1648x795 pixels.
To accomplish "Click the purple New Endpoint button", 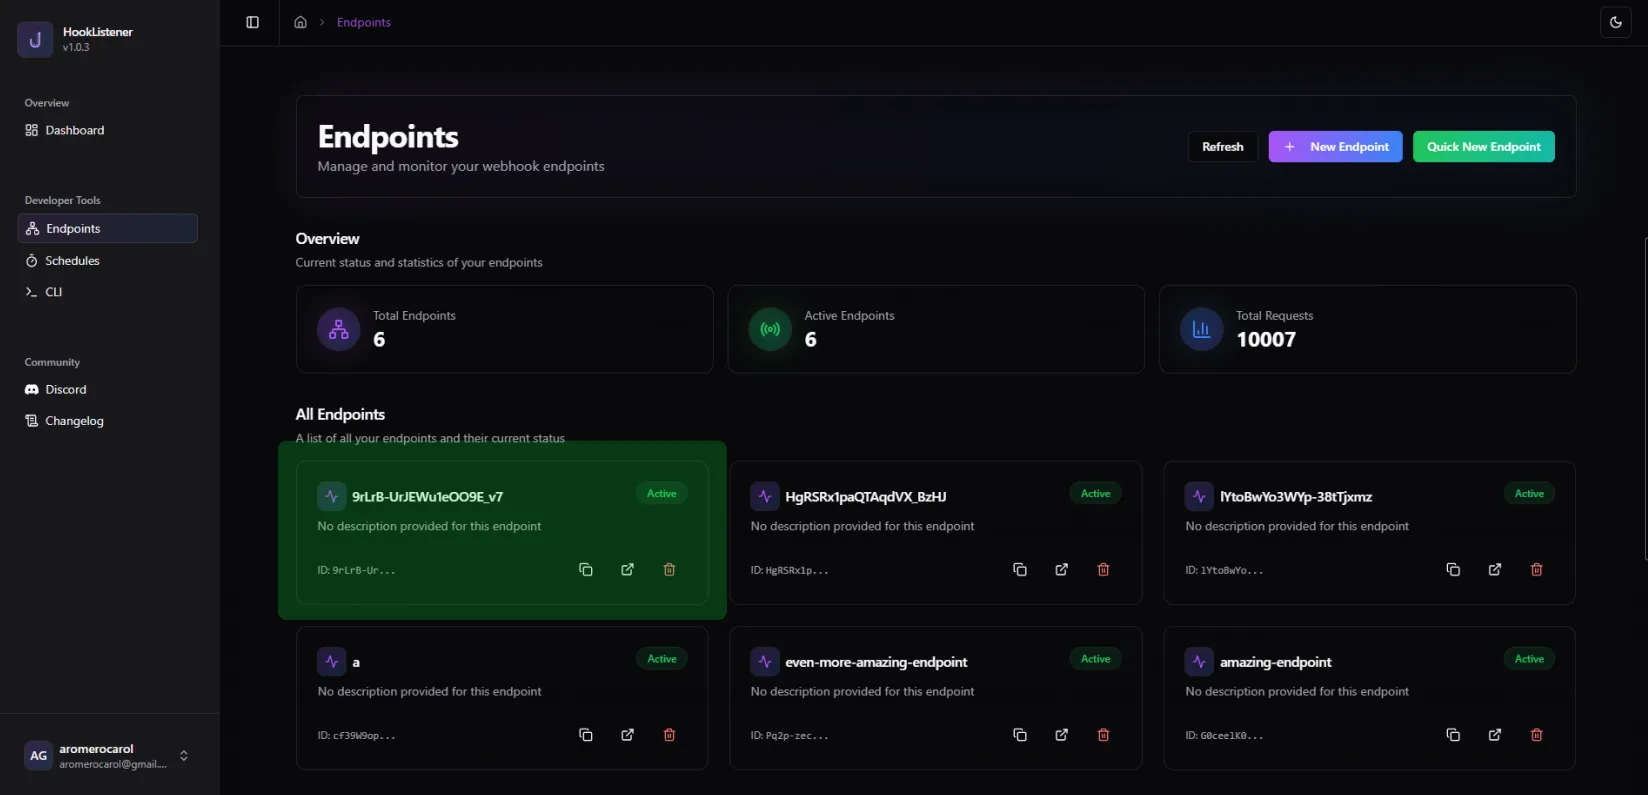I will 1335,147.
